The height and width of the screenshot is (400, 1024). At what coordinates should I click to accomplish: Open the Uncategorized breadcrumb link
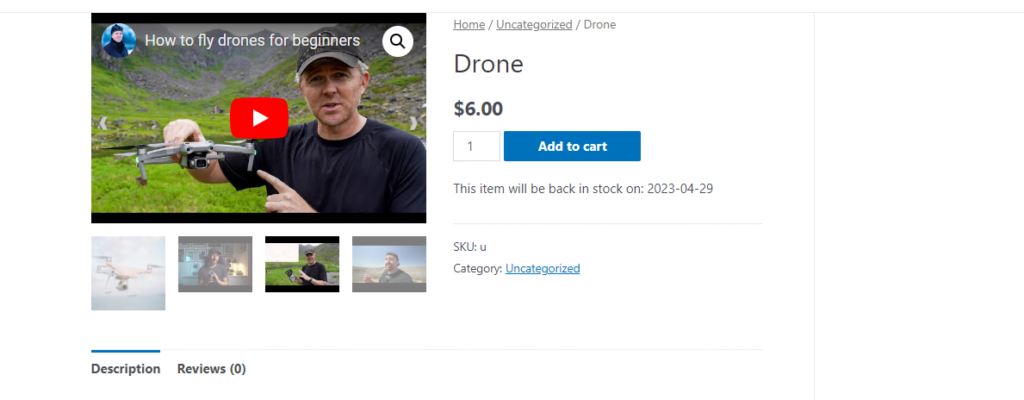[x=534, y=24]
